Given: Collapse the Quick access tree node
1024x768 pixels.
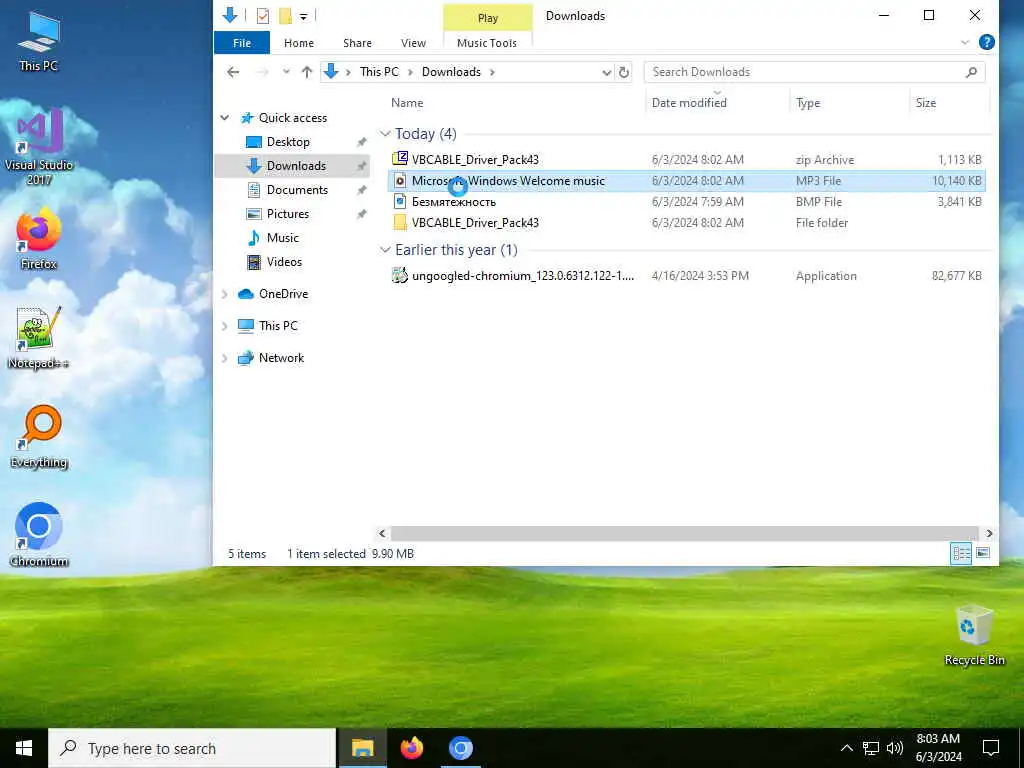Looking at the screenshot, I should pyautogui.click(x=225, y=118).
